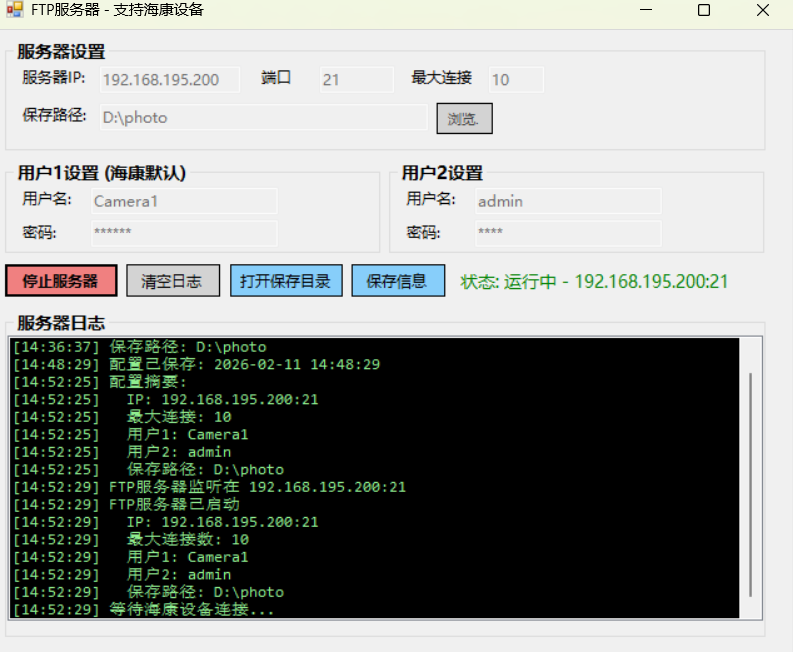Open the save folder via 打开保存目录
Viewport: 793px width, 652px height.
tap(286, 281)
